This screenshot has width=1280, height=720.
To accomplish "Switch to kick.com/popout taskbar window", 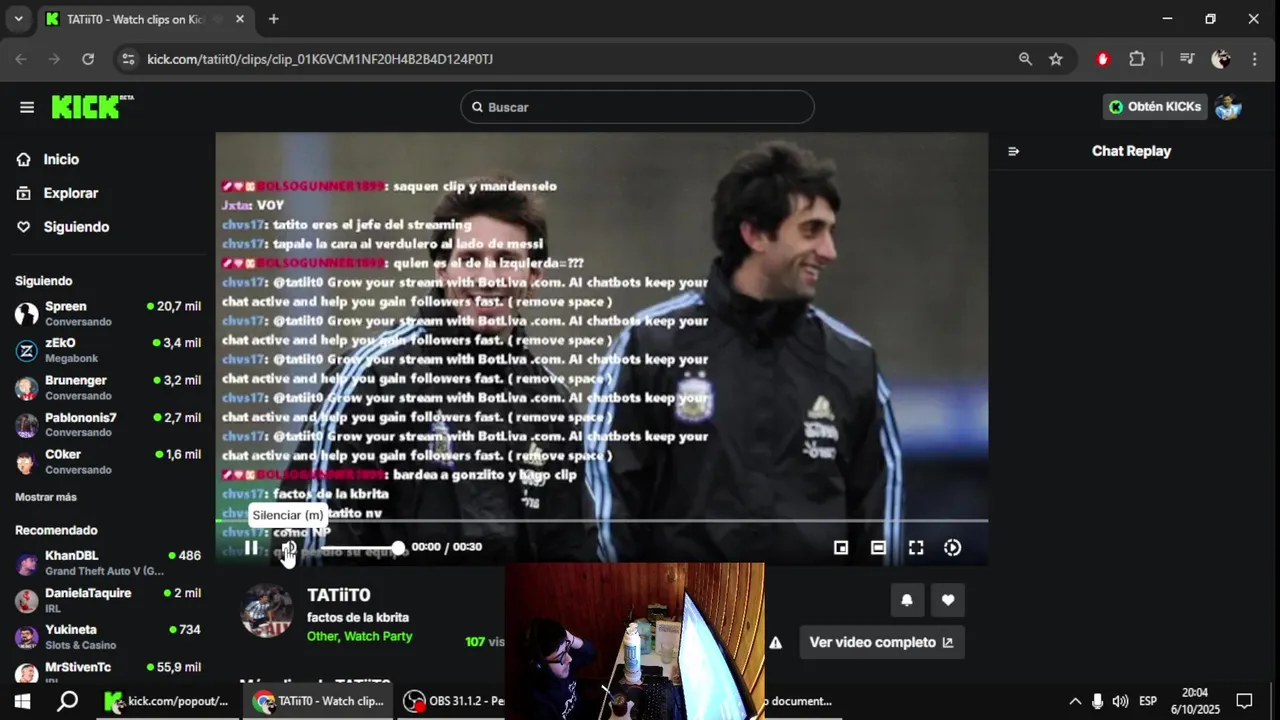I will coord(167,701).
